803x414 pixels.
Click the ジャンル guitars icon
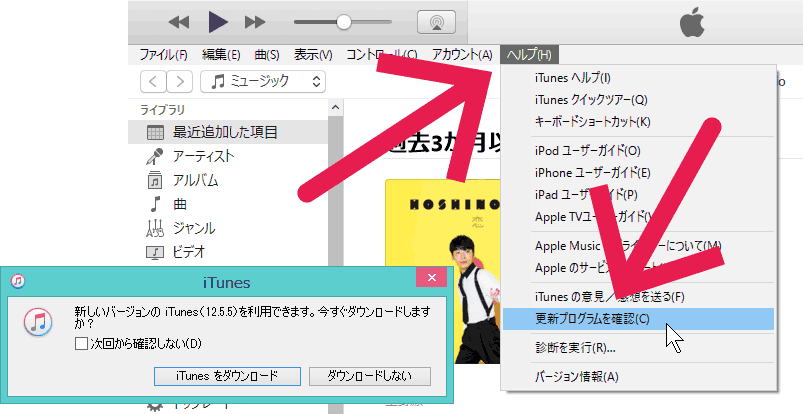(155, 228)
